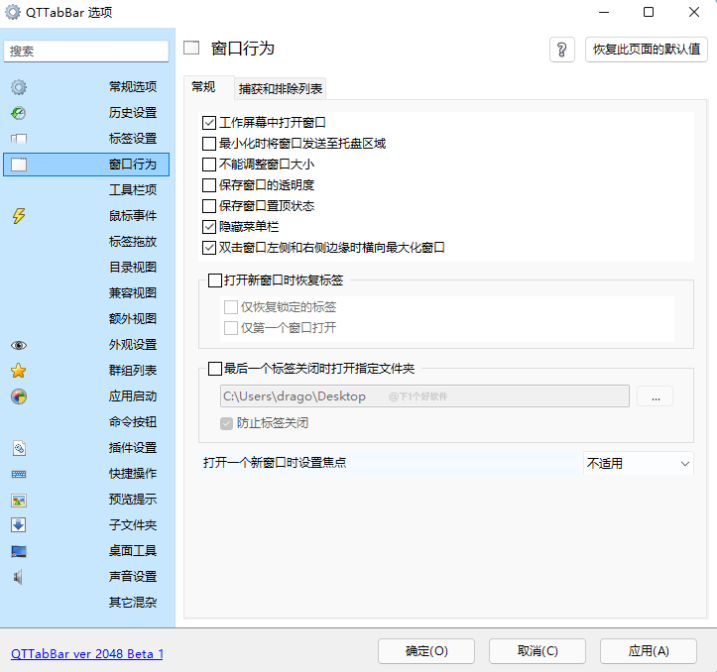Open 其它混杂 settings page
This screenshot has width=717, height=672.
coord(133,603)
